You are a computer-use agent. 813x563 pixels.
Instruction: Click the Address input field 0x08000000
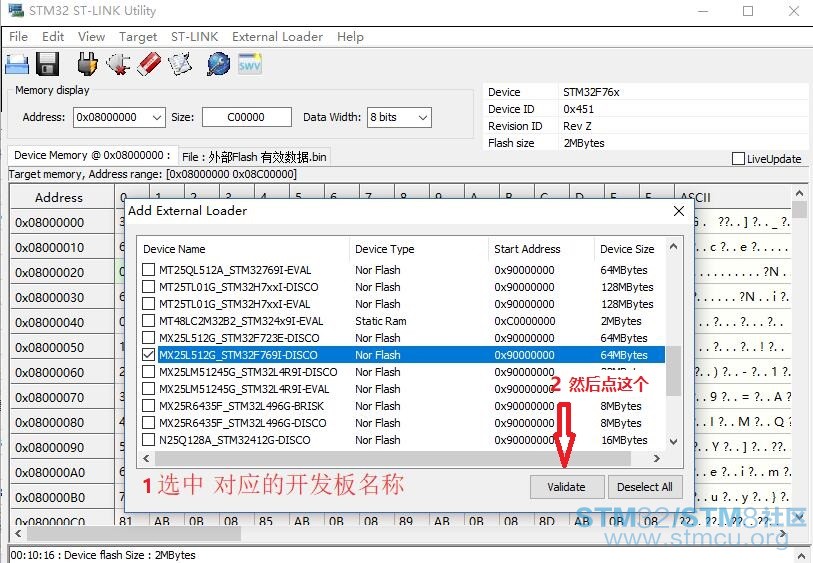tap(112, 117)
